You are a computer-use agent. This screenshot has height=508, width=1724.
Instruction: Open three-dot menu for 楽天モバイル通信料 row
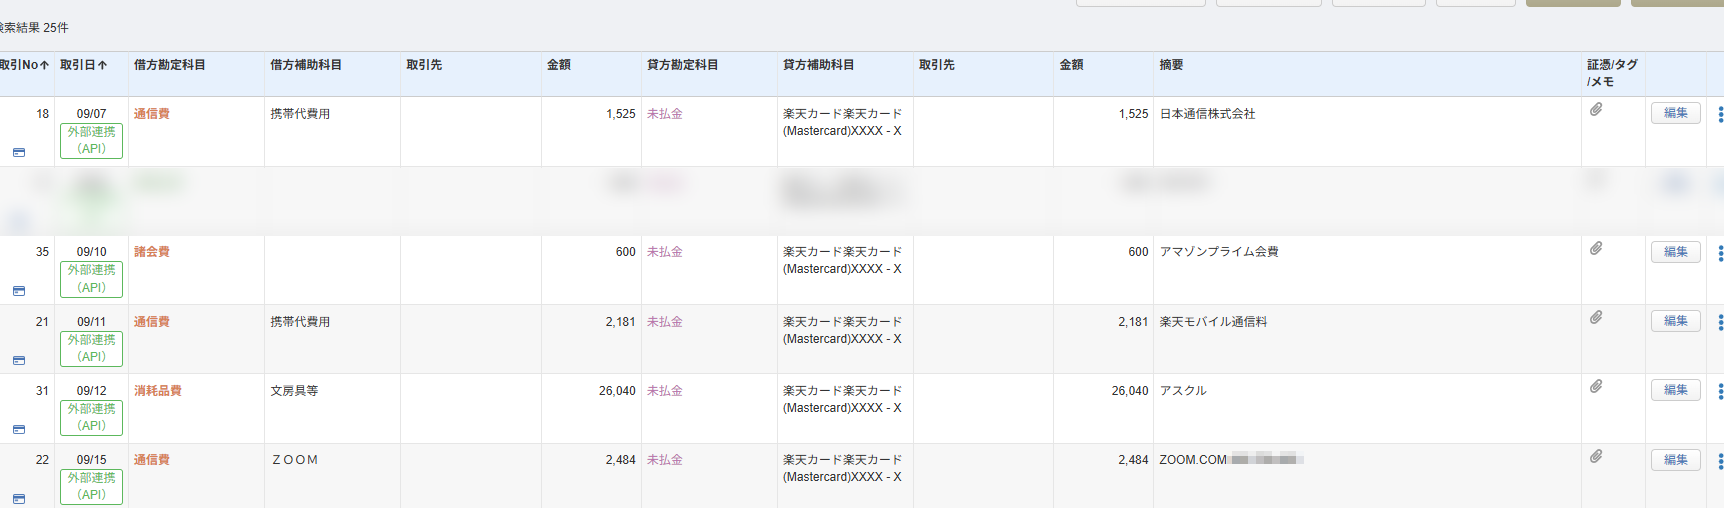[x=1720, y=322]
